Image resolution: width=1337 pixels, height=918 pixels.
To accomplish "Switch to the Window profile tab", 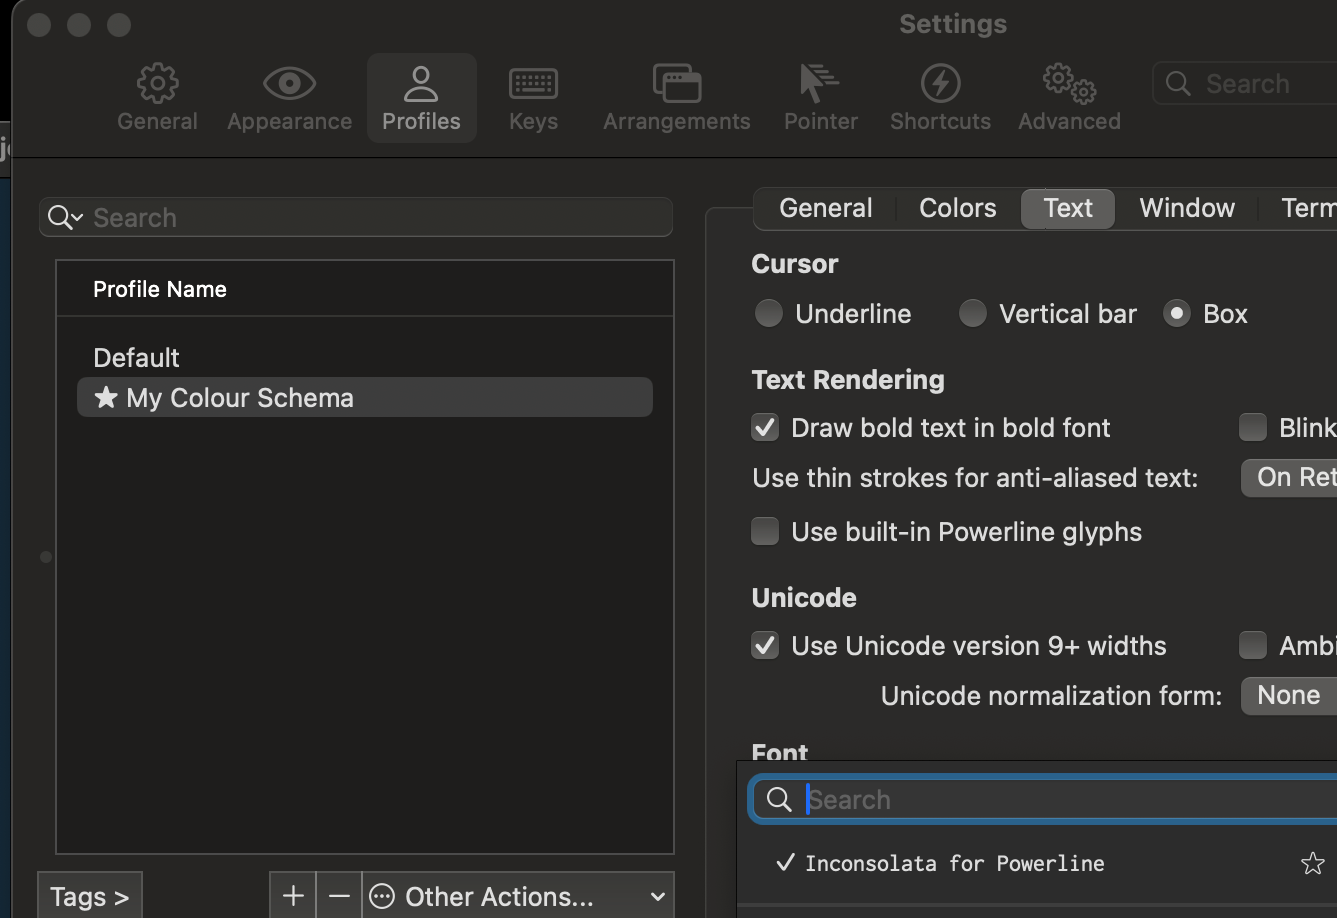I will (1187, 208).
